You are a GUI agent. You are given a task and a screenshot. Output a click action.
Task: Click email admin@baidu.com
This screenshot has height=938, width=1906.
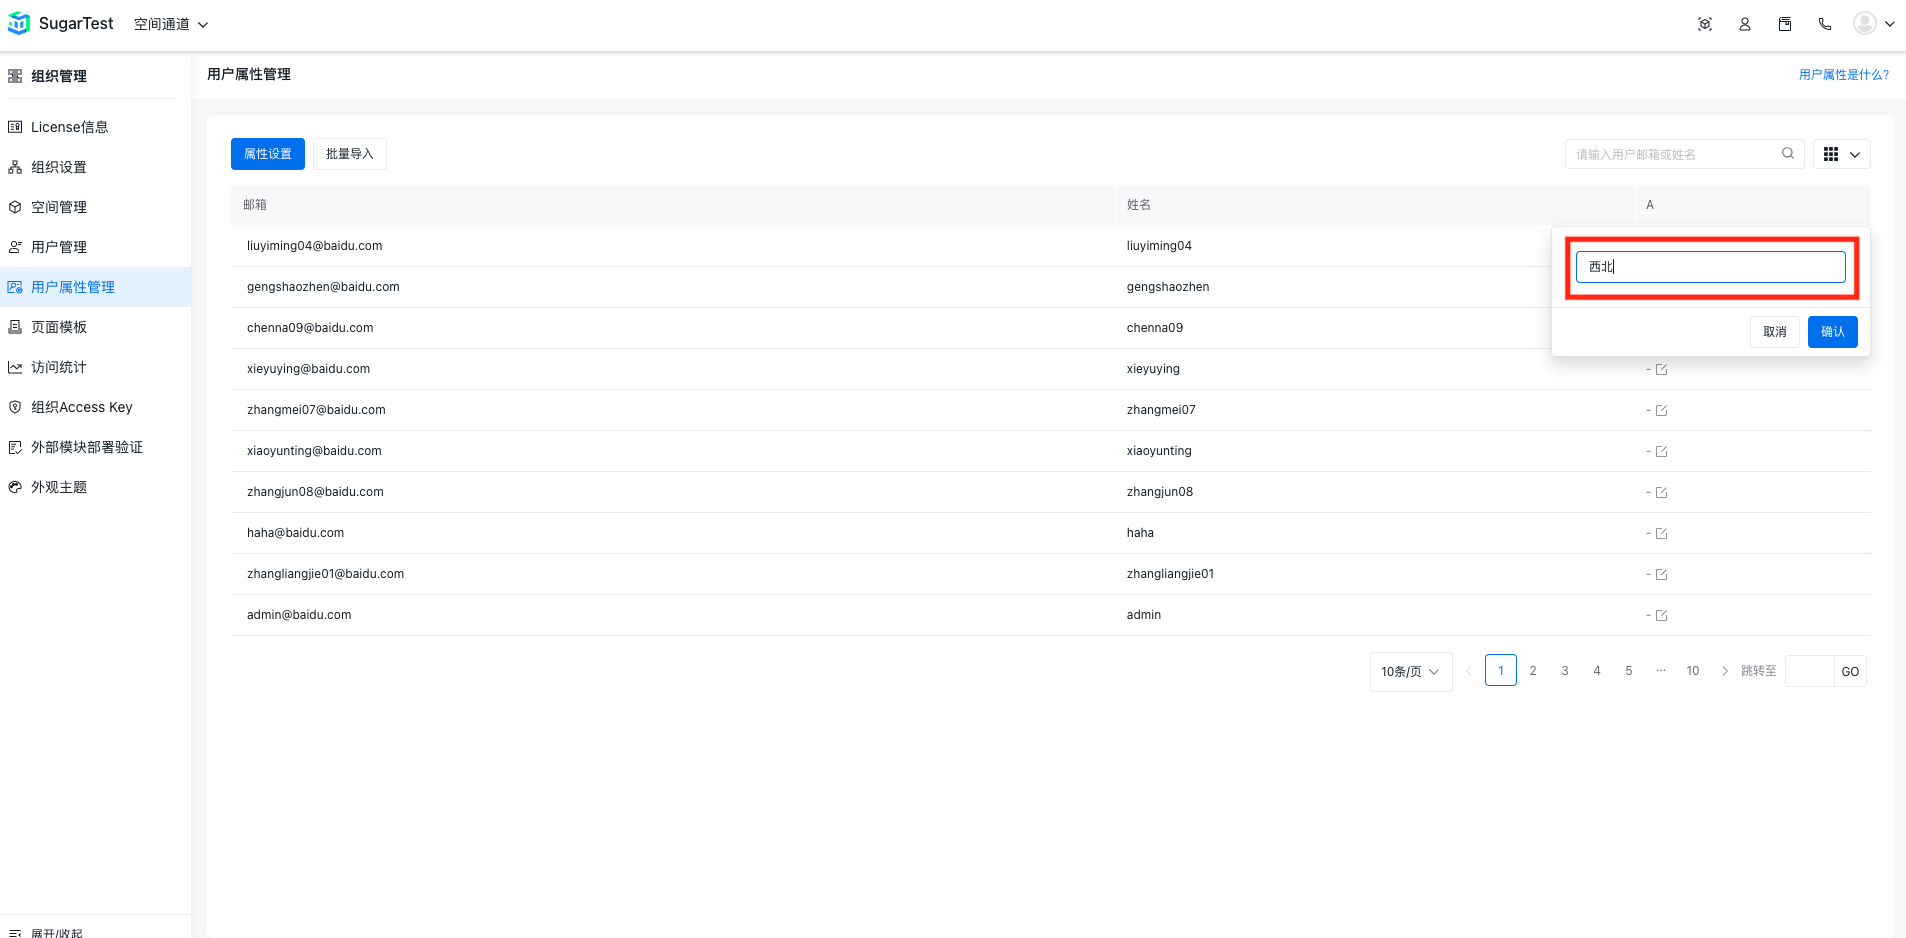299,615
